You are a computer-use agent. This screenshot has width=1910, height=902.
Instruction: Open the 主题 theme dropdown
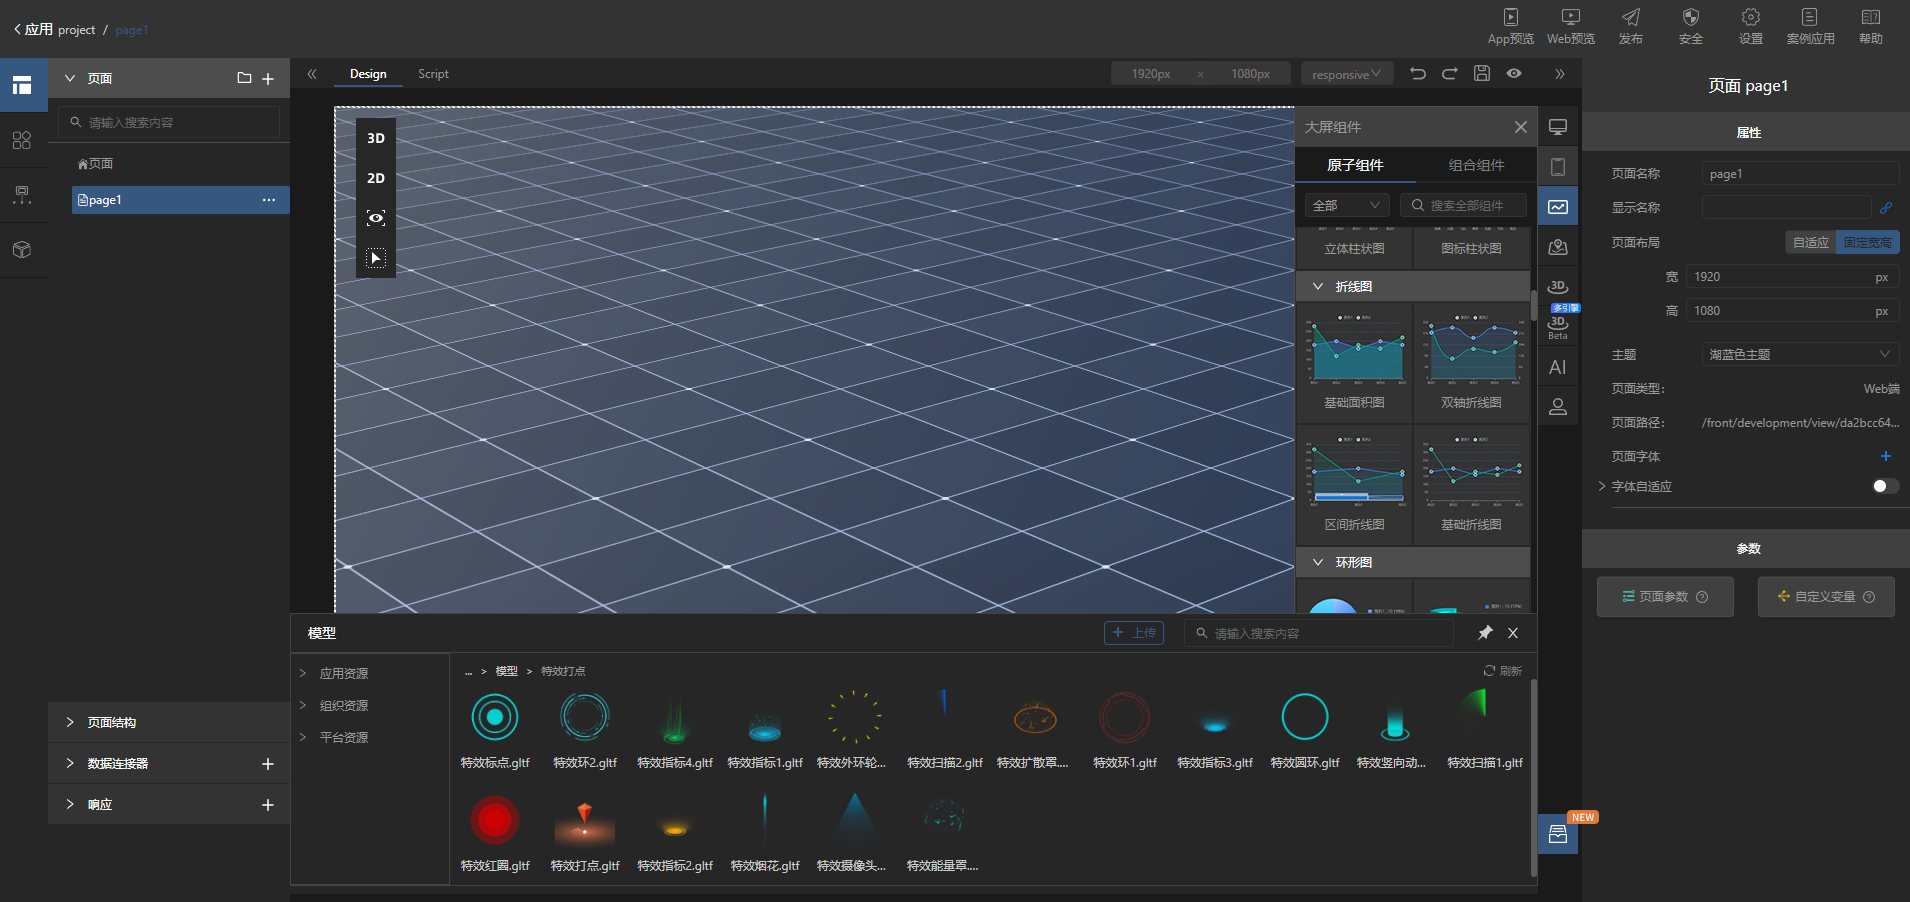(x=1800, y=354)
